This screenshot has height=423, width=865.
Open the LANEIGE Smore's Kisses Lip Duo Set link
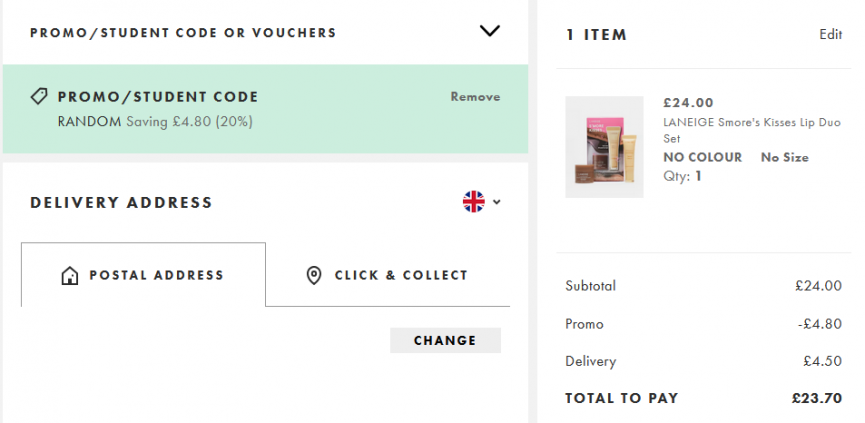coord(740,130)
